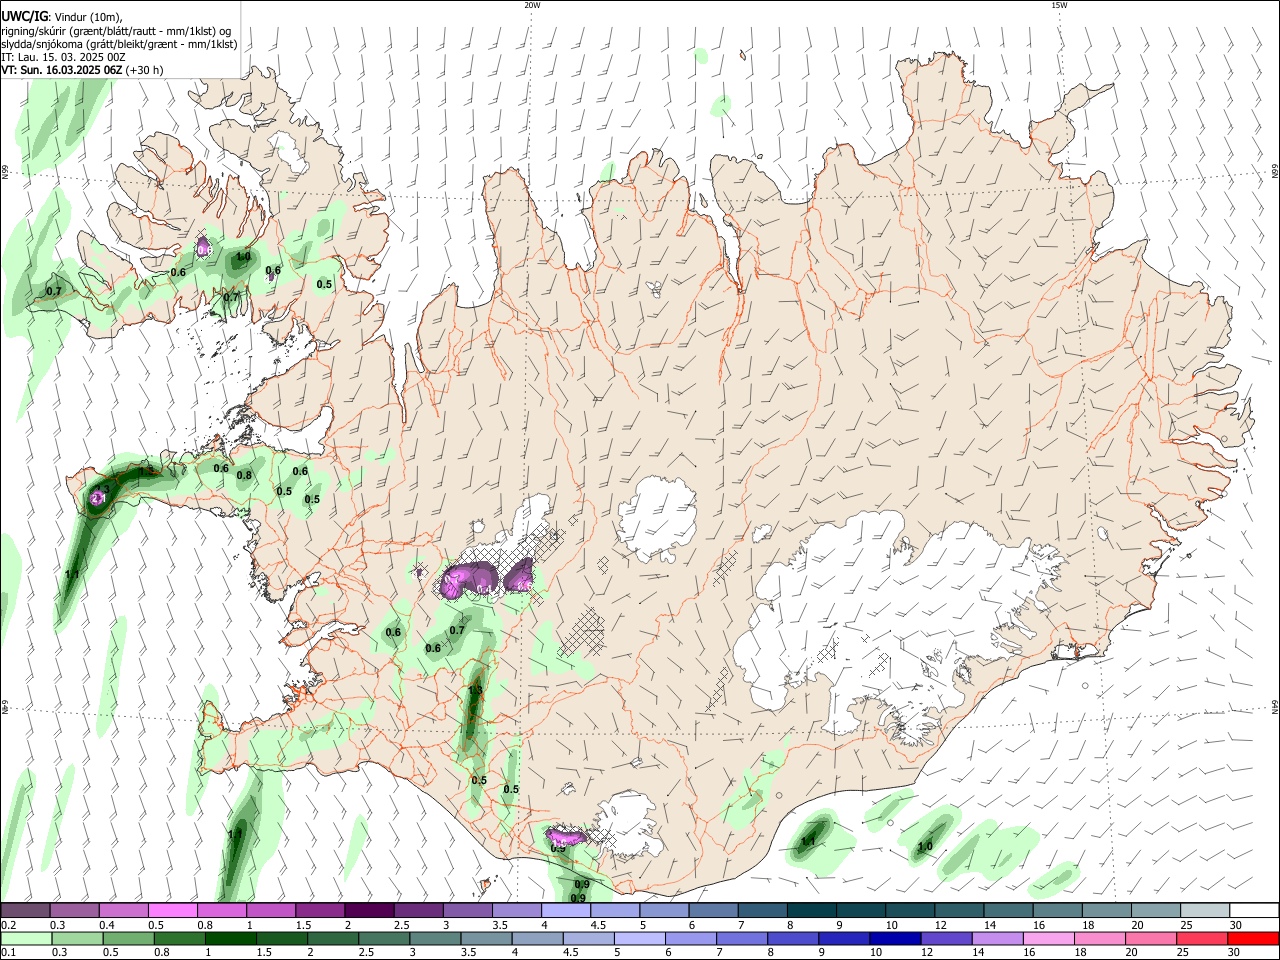
Task: Select the light pink 16 rain legend swatch
Action: pyautogui.click(x=1048, y=938)
